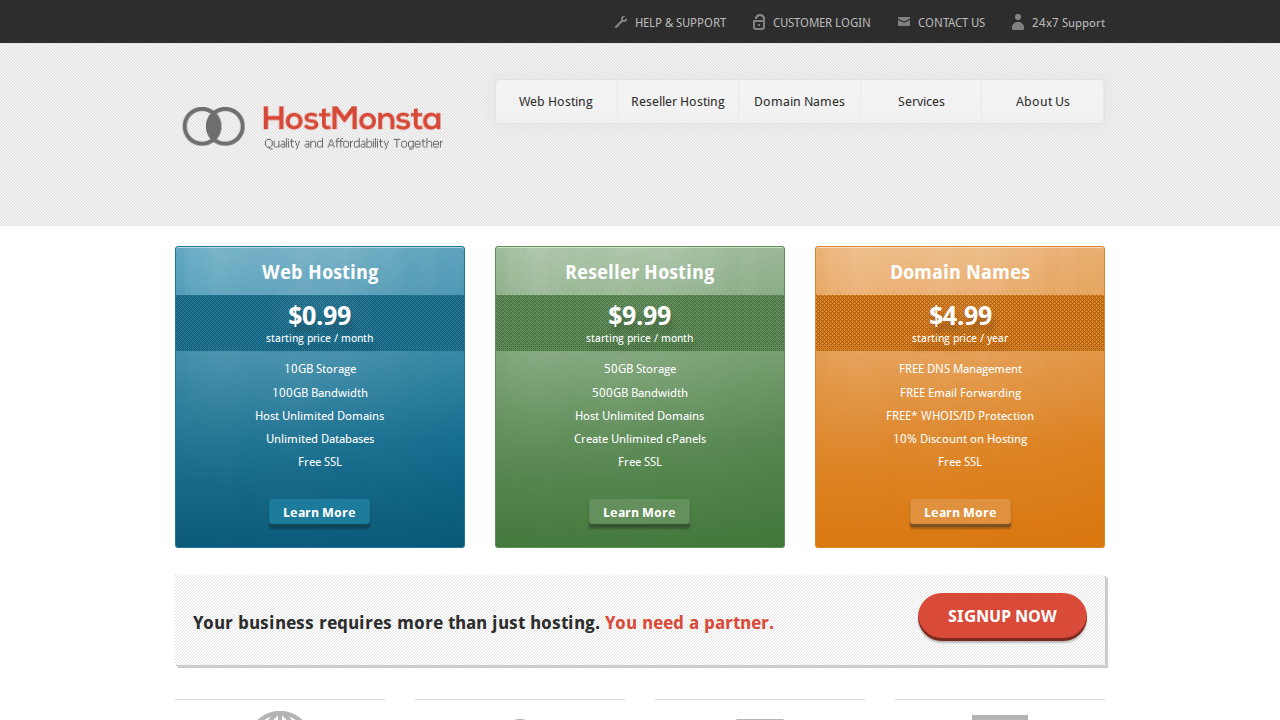Click the $4.99 price
Image resolution: width=1280 pixels, height=720 pixels.
click(x=960, y=316)
